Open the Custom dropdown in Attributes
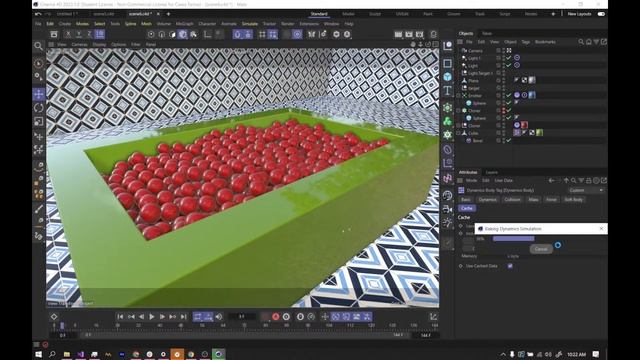The image size is (640, 360). (586, 190)
